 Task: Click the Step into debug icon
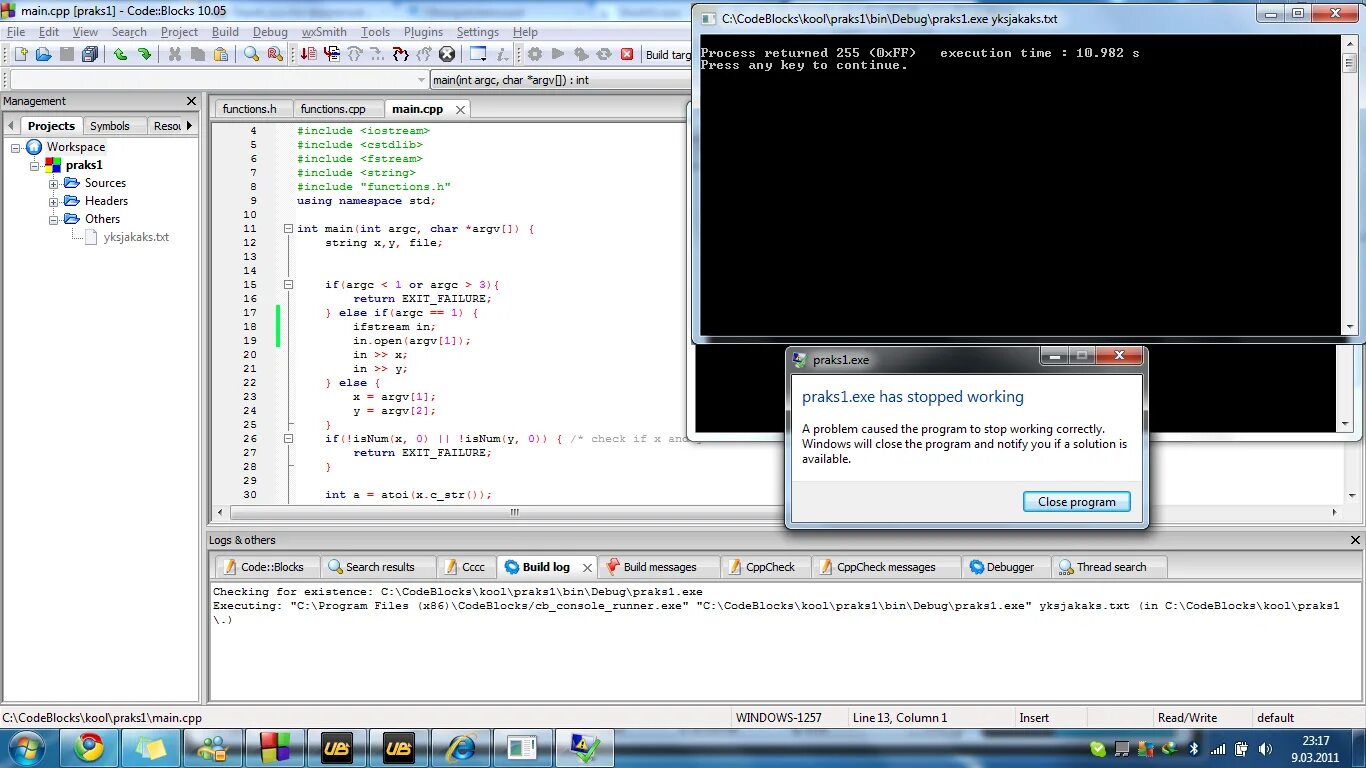(400, 54)
